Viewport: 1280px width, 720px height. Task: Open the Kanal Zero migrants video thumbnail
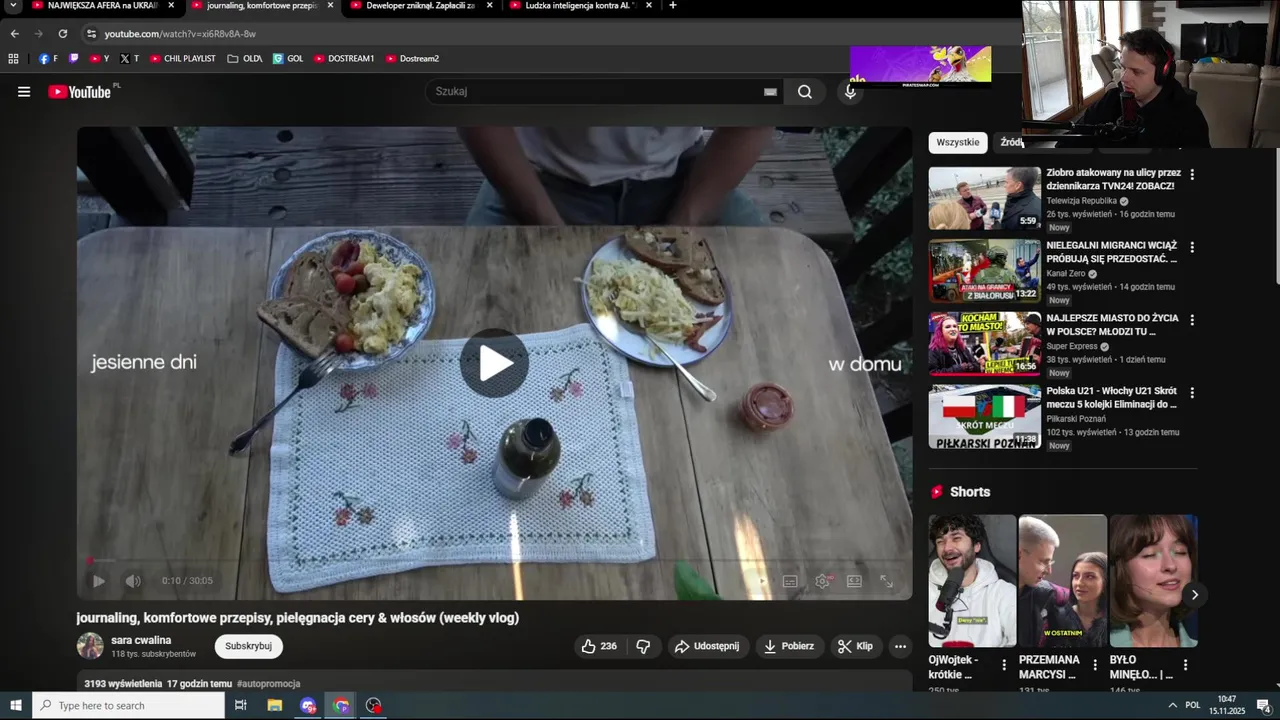pyautogui.click(x=985, y=271)
